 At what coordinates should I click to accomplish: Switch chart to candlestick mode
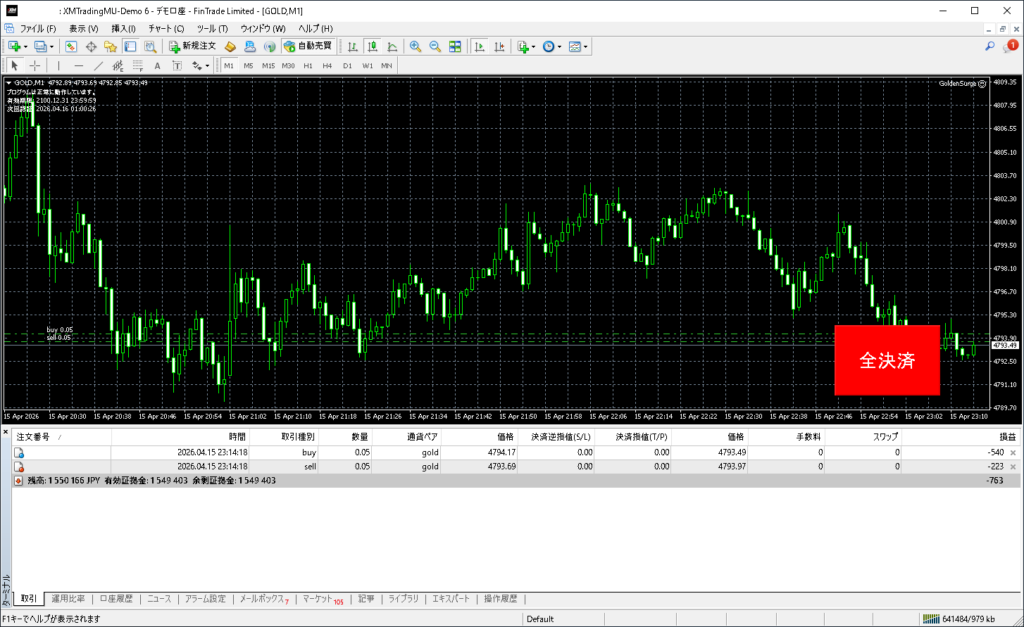372,46
